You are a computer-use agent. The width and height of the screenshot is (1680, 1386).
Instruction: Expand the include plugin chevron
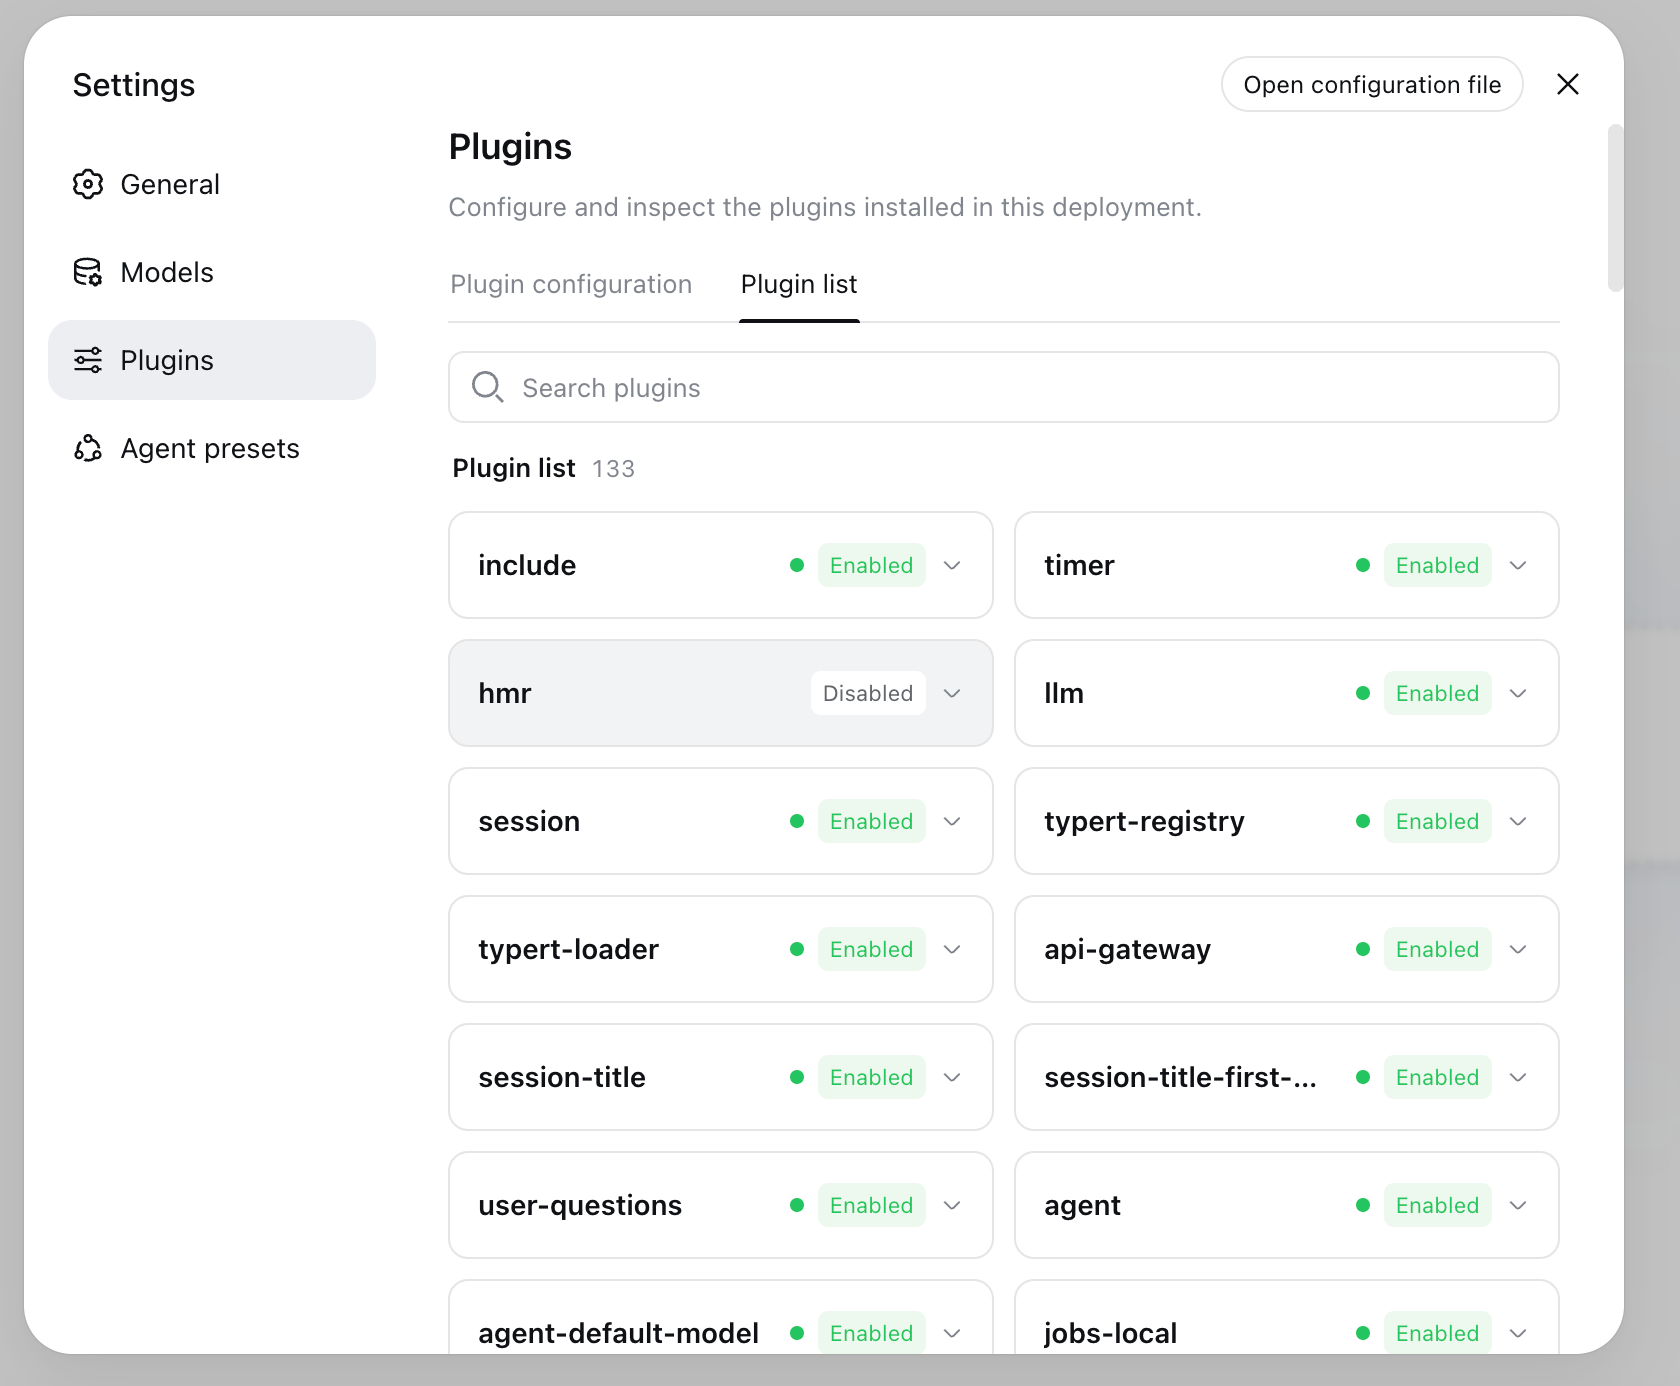click(x=952, y=565)
